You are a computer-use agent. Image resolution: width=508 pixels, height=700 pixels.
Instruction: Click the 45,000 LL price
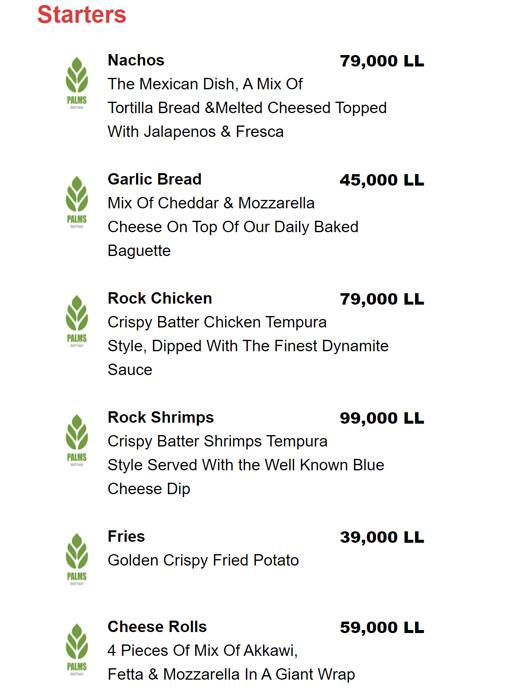[x=382, y=180]
